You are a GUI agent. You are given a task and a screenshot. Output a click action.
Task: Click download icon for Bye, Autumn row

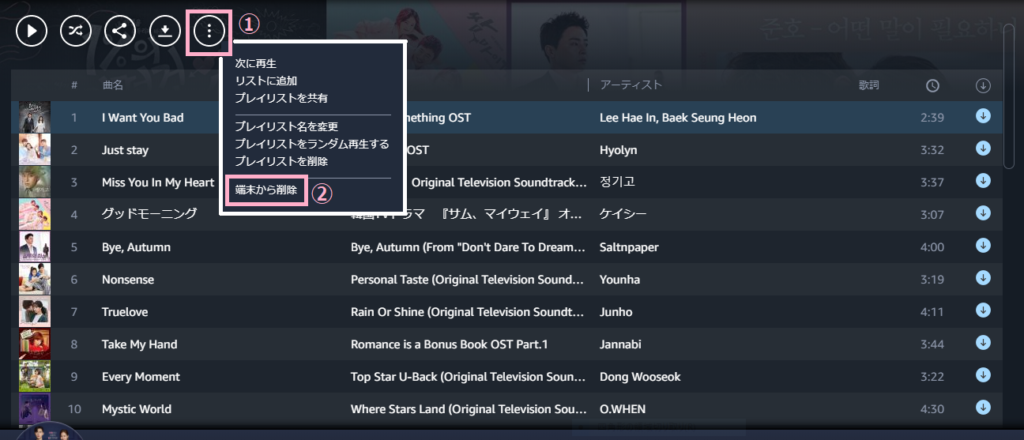983,245
